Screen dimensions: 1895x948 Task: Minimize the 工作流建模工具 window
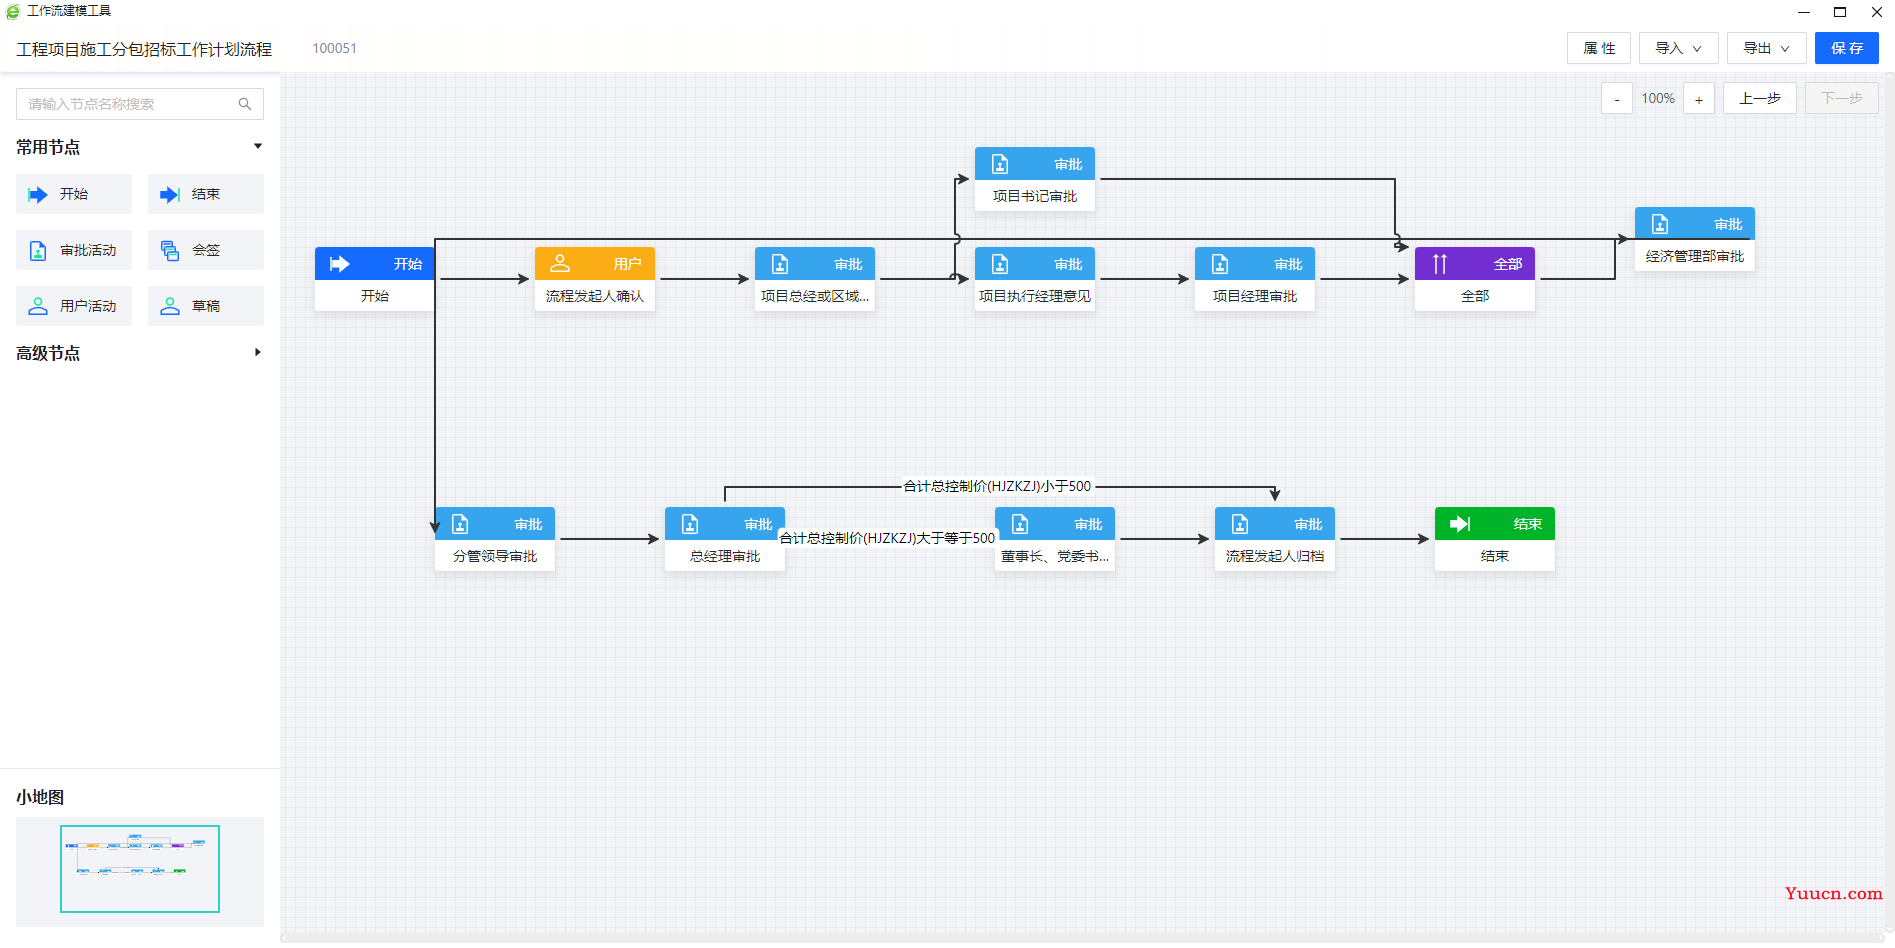click(x=1804, y=12)
